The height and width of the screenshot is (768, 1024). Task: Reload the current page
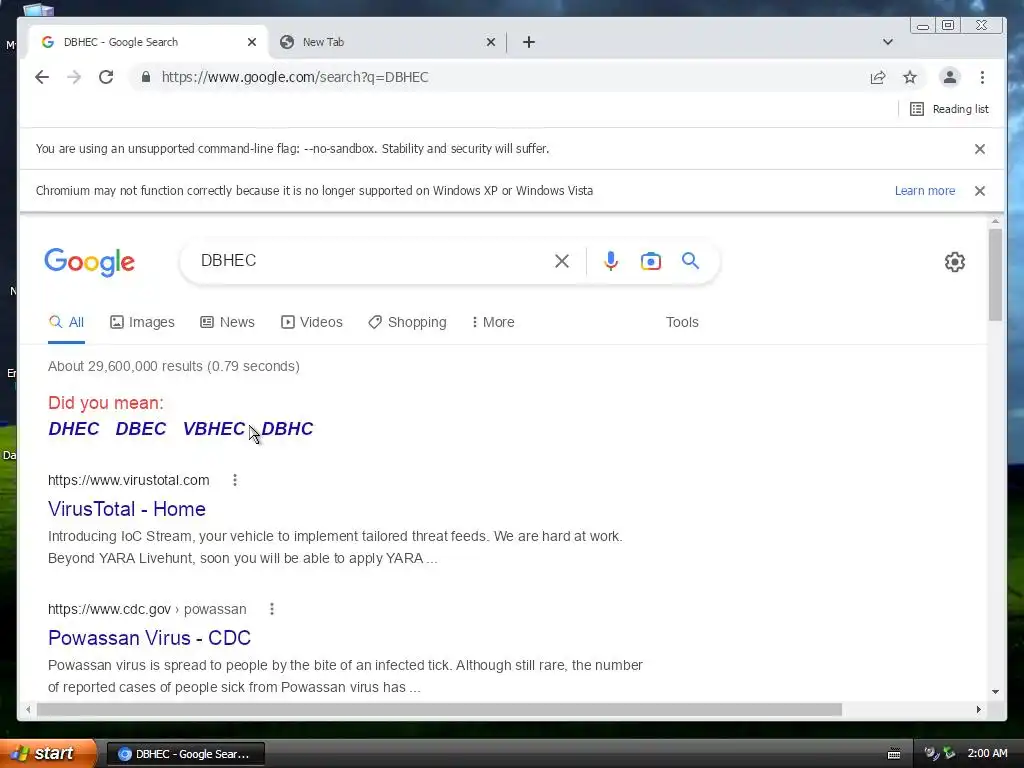pos(106,77)
